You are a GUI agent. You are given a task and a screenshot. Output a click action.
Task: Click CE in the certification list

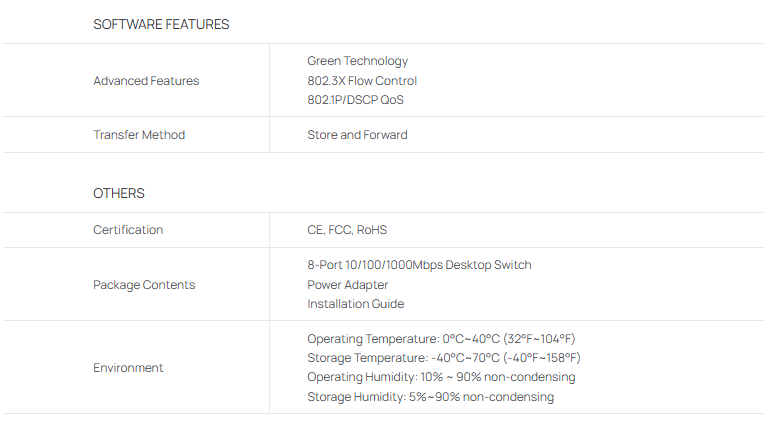[x=315, y=230]
